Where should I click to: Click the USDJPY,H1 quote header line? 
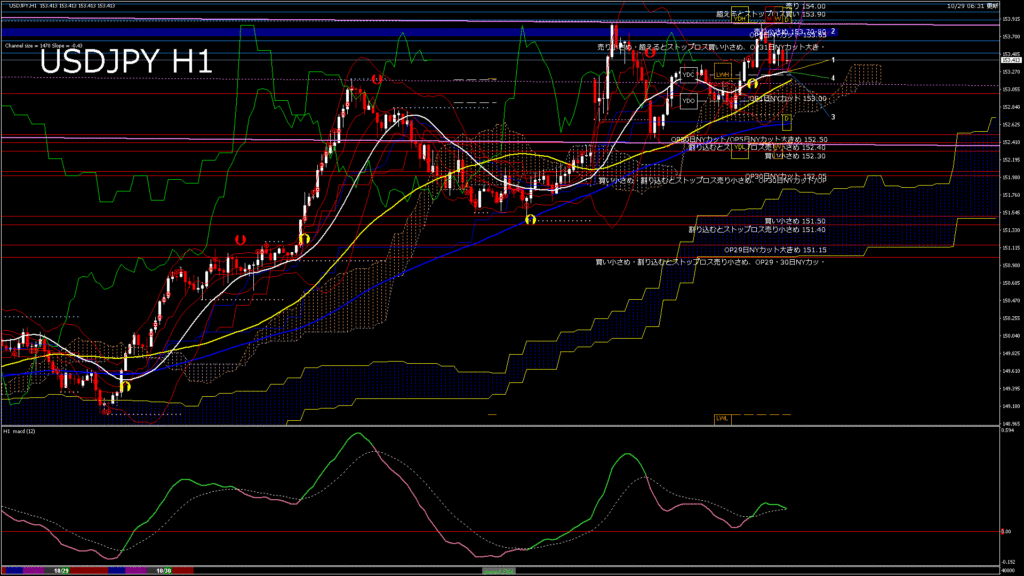coord(62,6)
